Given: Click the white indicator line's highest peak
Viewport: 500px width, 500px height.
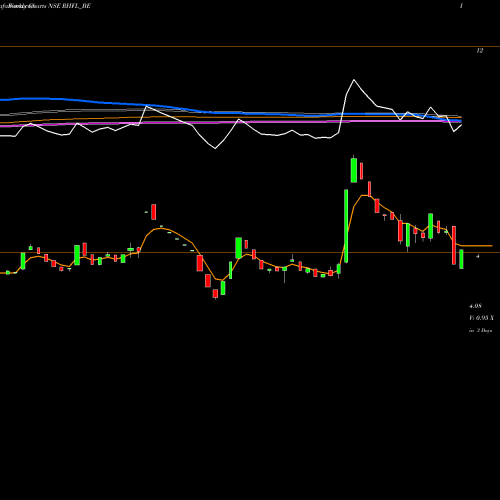Looking at the screenshot, I should (354, 80).
